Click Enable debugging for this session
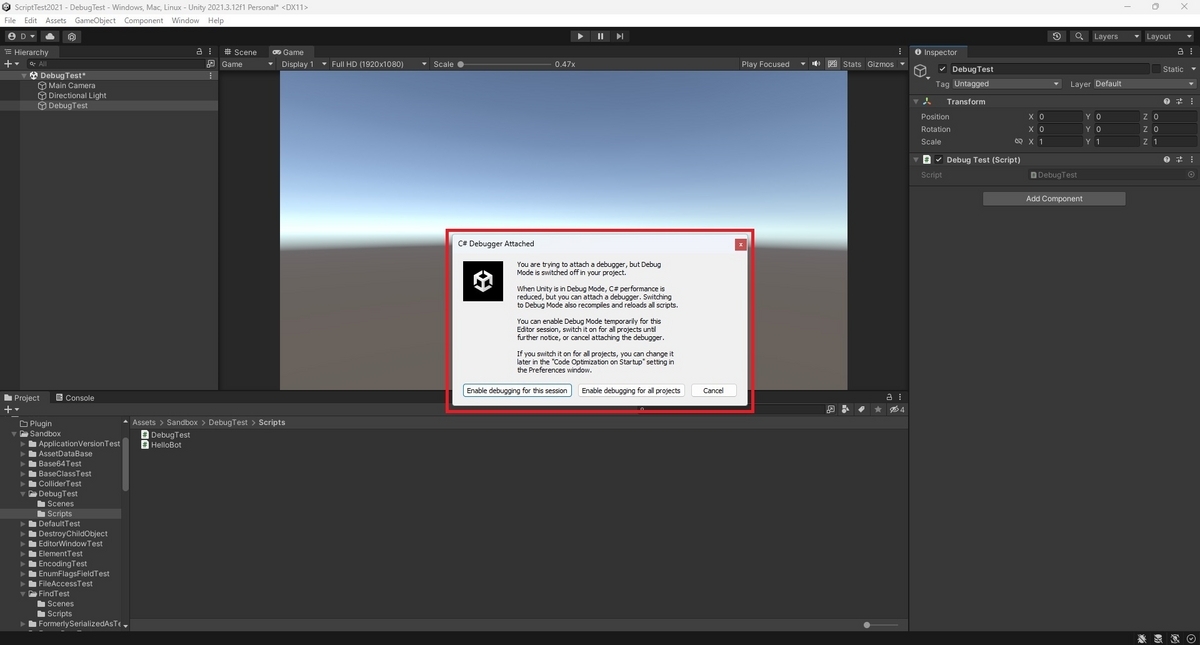1200x645 pixels. (x=517, y=390)
